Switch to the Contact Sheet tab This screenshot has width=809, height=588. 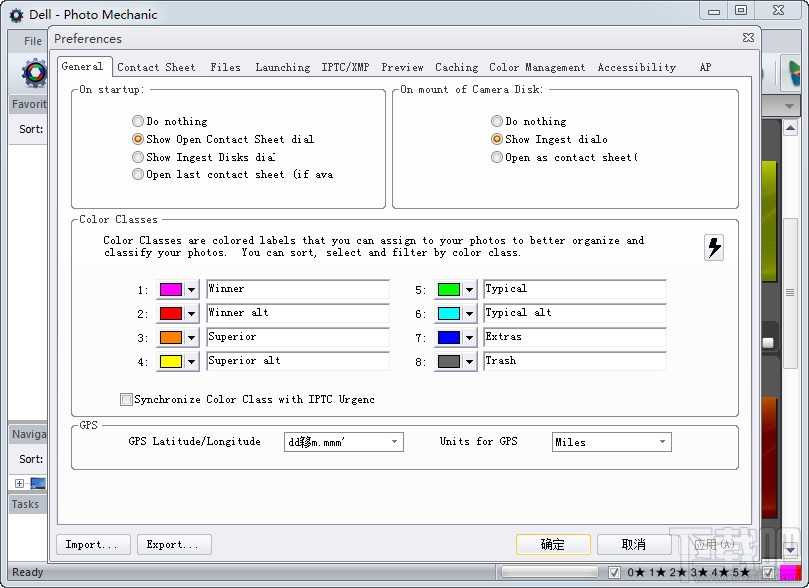coord(156,67)
